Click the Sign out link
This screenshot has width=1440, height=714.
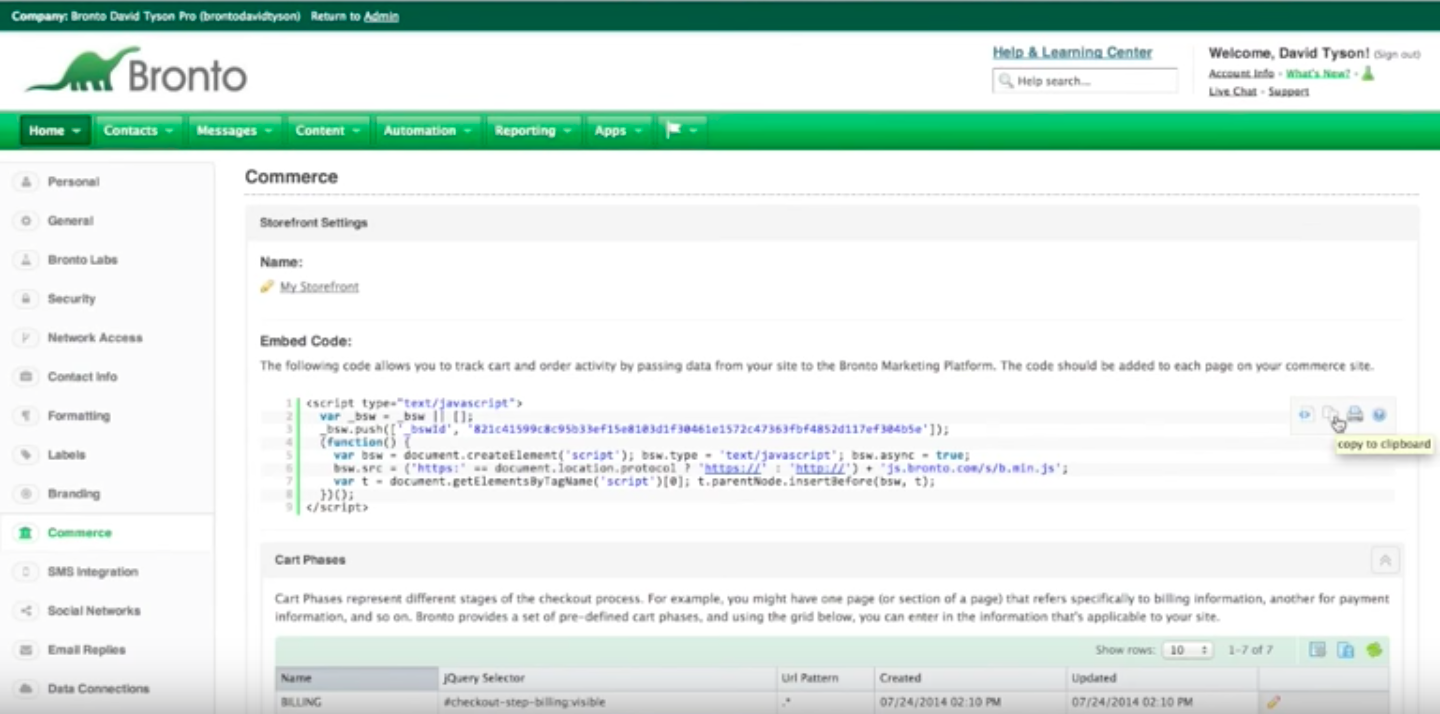[x=1396, y=54]
